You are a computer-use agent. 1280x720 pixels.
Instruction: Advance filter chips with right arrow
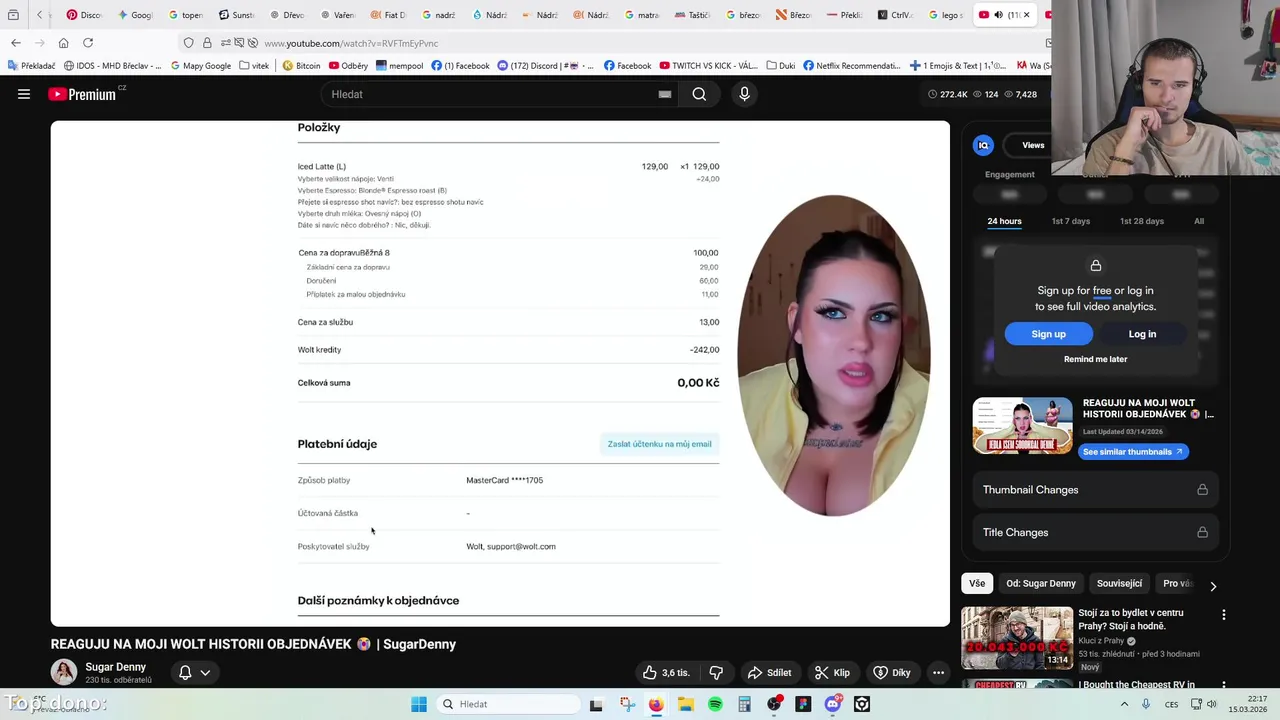1213,586
